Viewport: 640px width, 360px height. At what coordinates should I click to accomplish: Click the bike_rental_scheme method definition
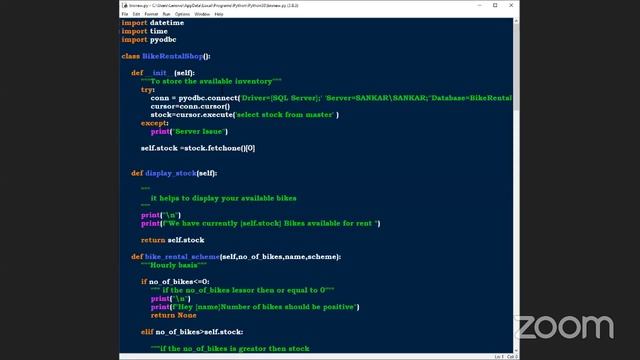[236, 257]
